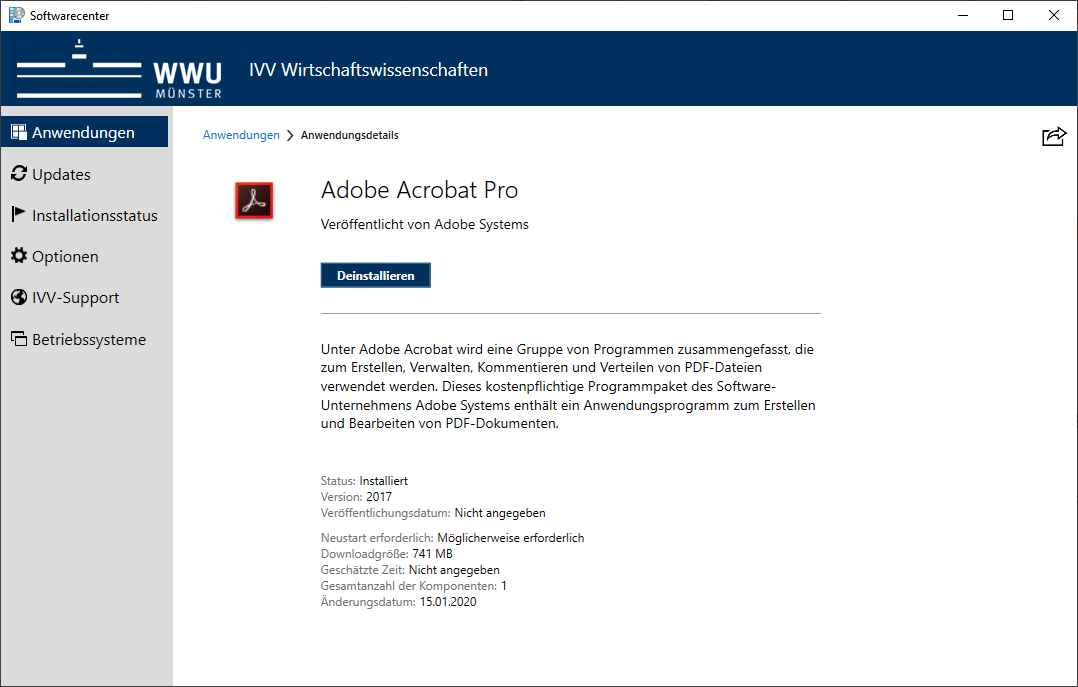Click the 'Downloadgröße: 741 MB' line
Screen dimensions: 1078x687
pyautogui.click(x=386, y=554)
